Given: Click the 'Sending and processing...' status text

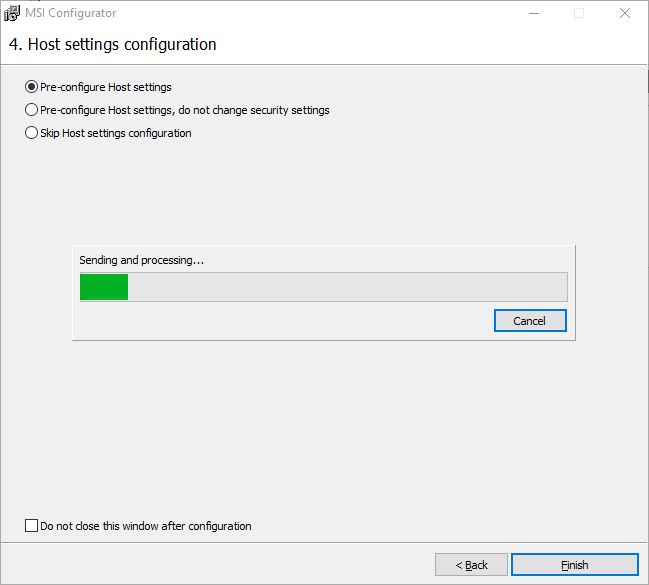Looking at the screenshot, I should click(x=141, y=260).
